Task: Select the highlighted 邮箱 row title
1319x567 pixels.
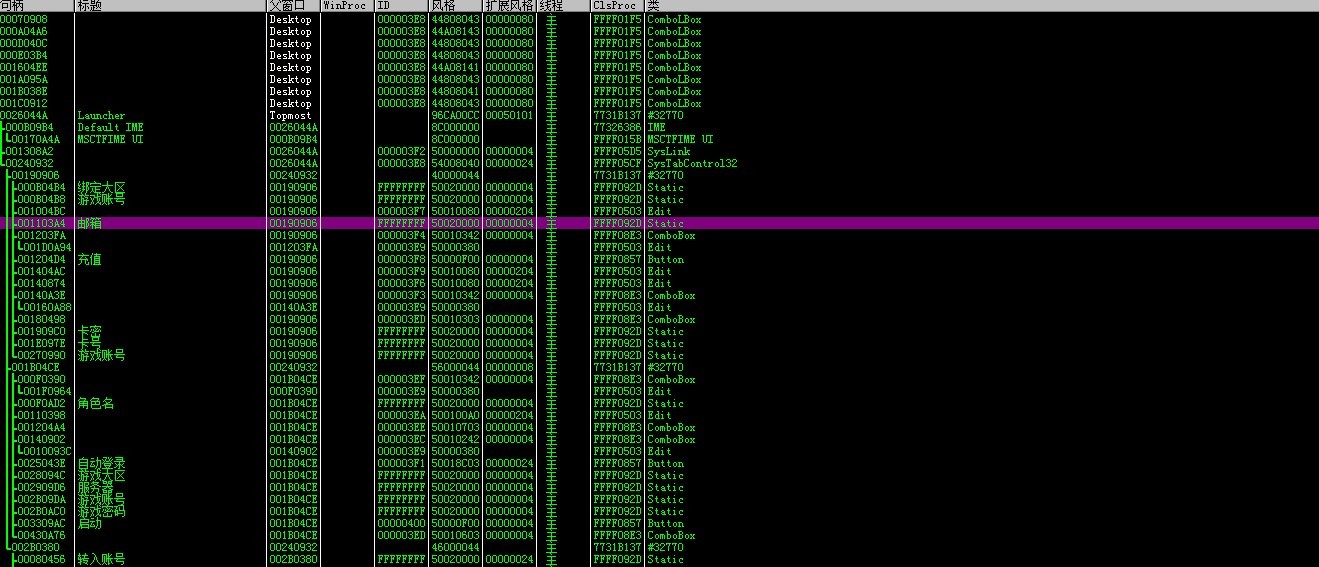Action: [x=89, y=224]
